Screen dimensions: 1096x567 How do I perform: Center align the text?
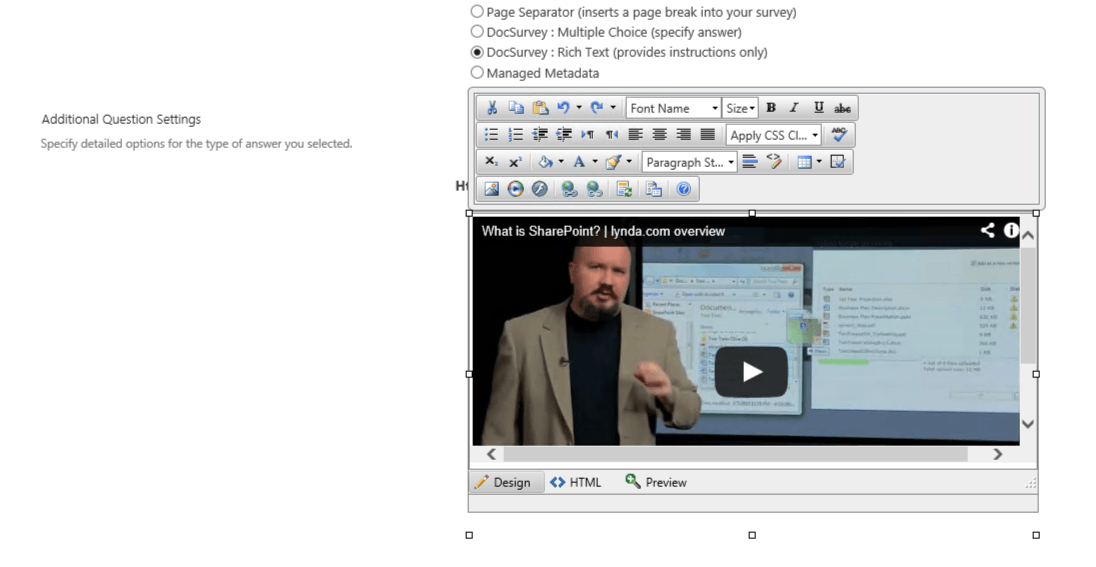click(x=660, y=134)
